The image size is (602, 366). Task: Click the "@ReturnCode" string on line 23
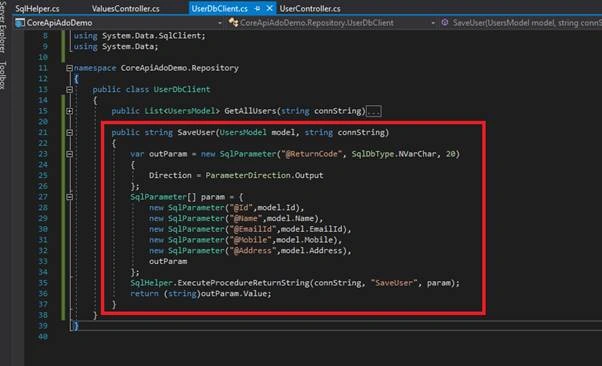click(311, 154)
